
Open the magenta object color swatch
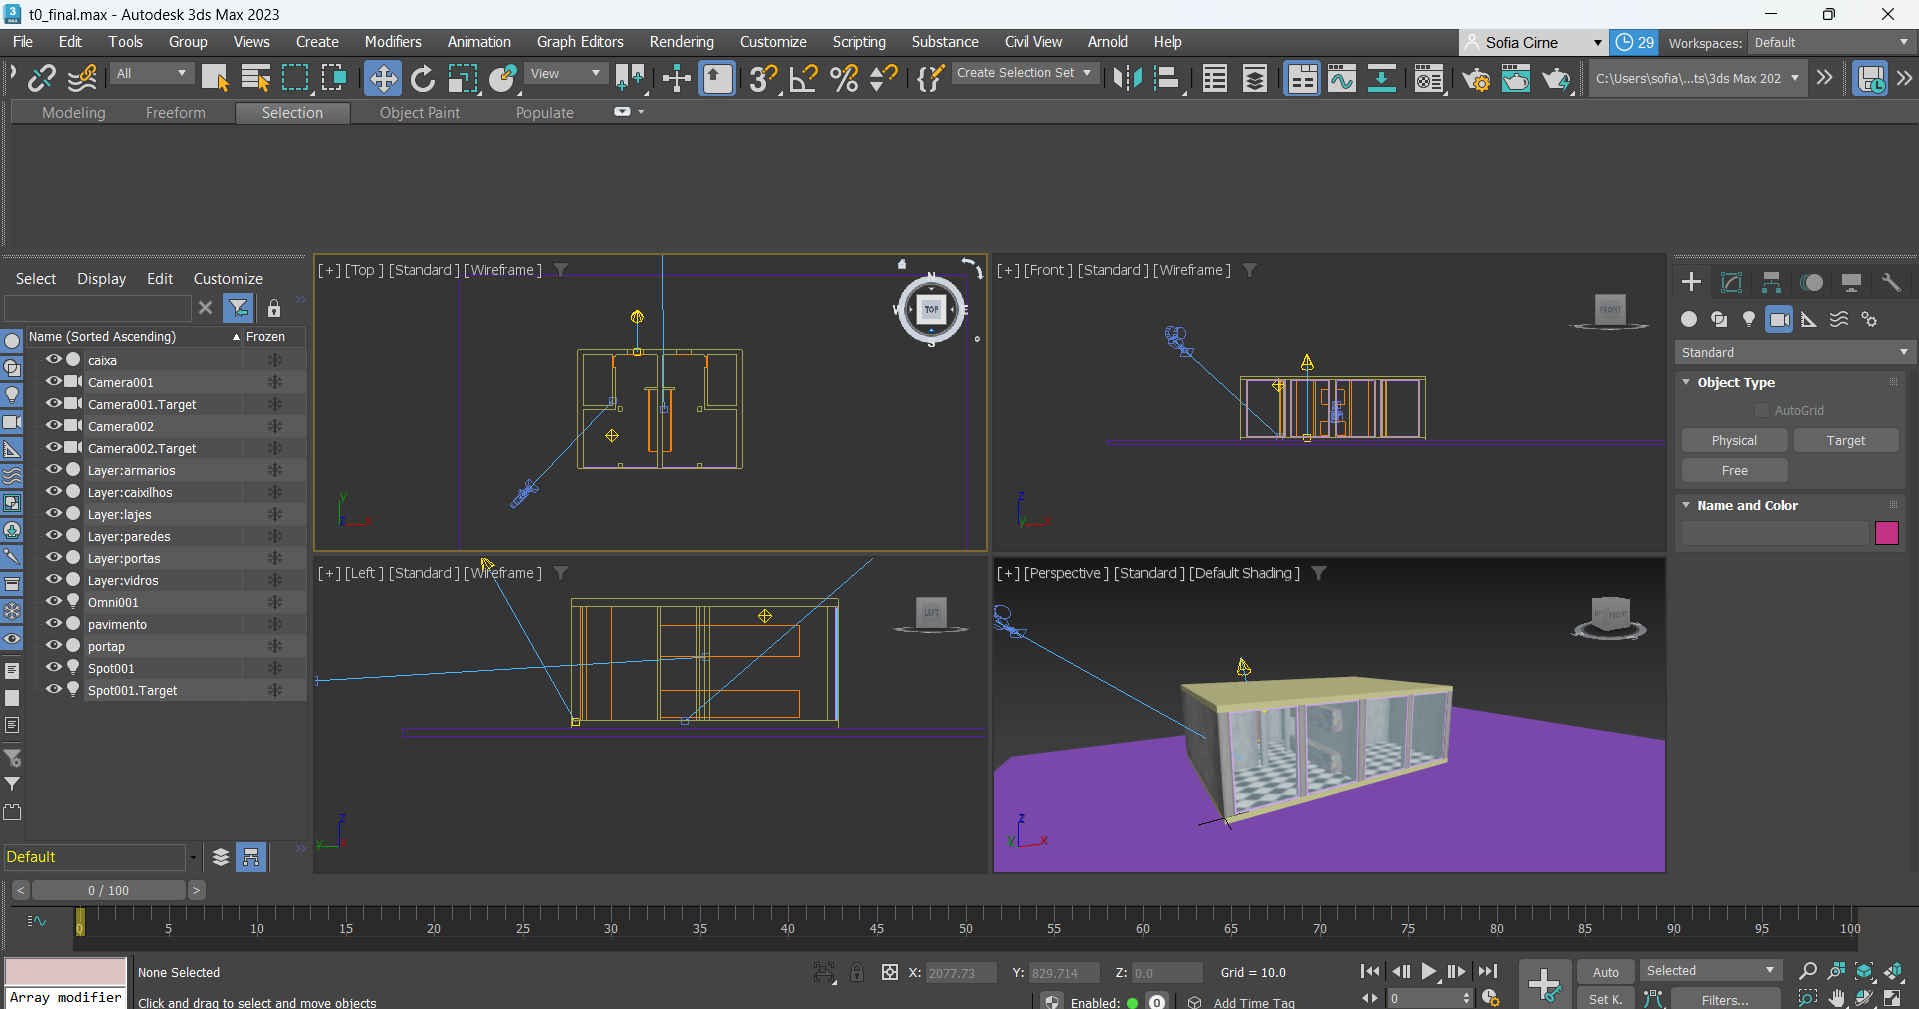point(1886,533)
